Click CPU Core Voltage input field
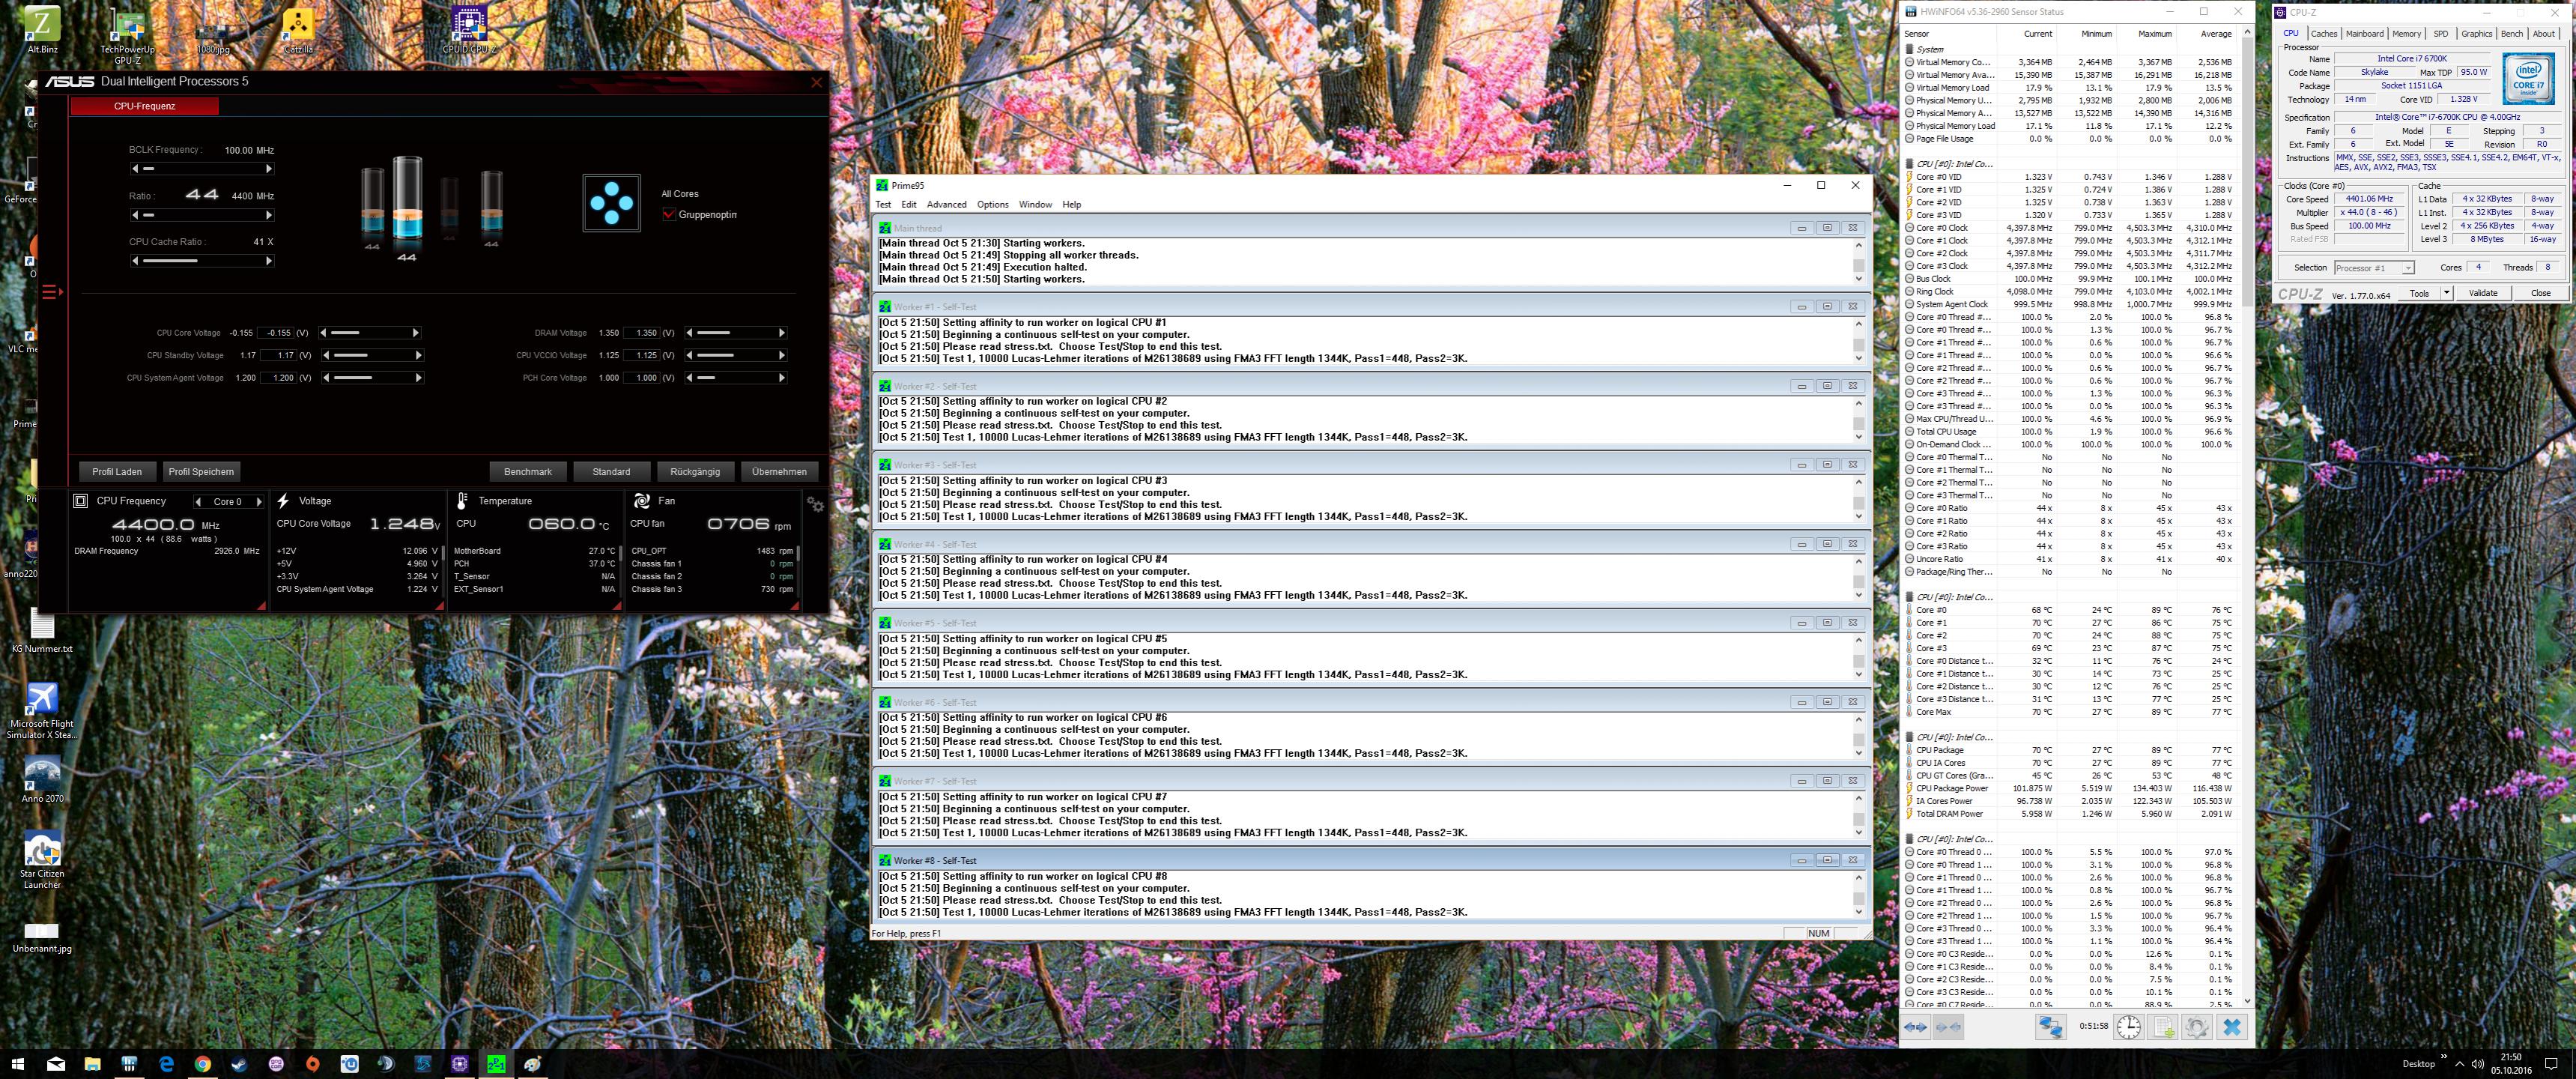Viewport: 2576px width, 1079px height. (x=274, y=333)
